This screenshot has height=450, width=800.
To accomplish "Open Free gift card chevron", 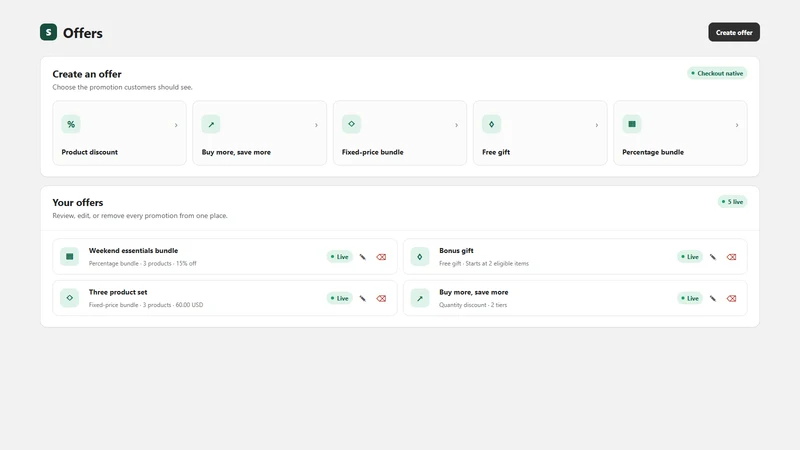I will [x=596, y=125].
